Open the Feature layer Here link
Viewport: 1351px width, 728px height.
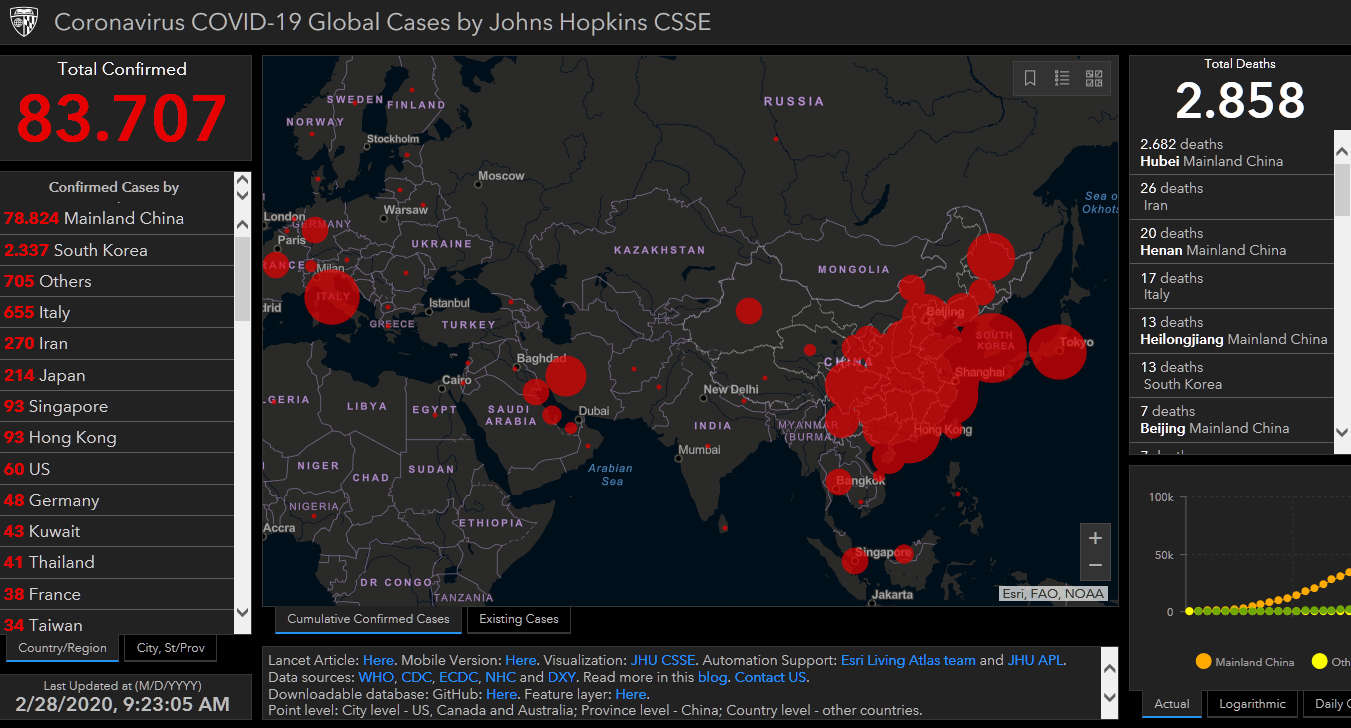pos(630,694)
